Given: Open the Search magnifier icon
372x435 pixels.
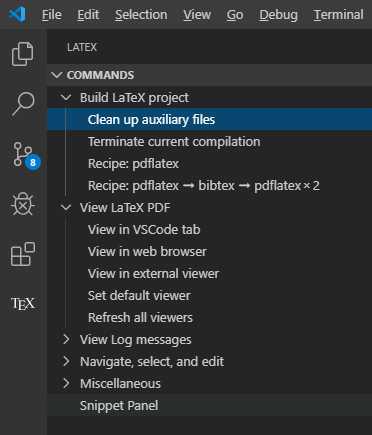Looking at the screenshot, I should (x=23, y=104).
